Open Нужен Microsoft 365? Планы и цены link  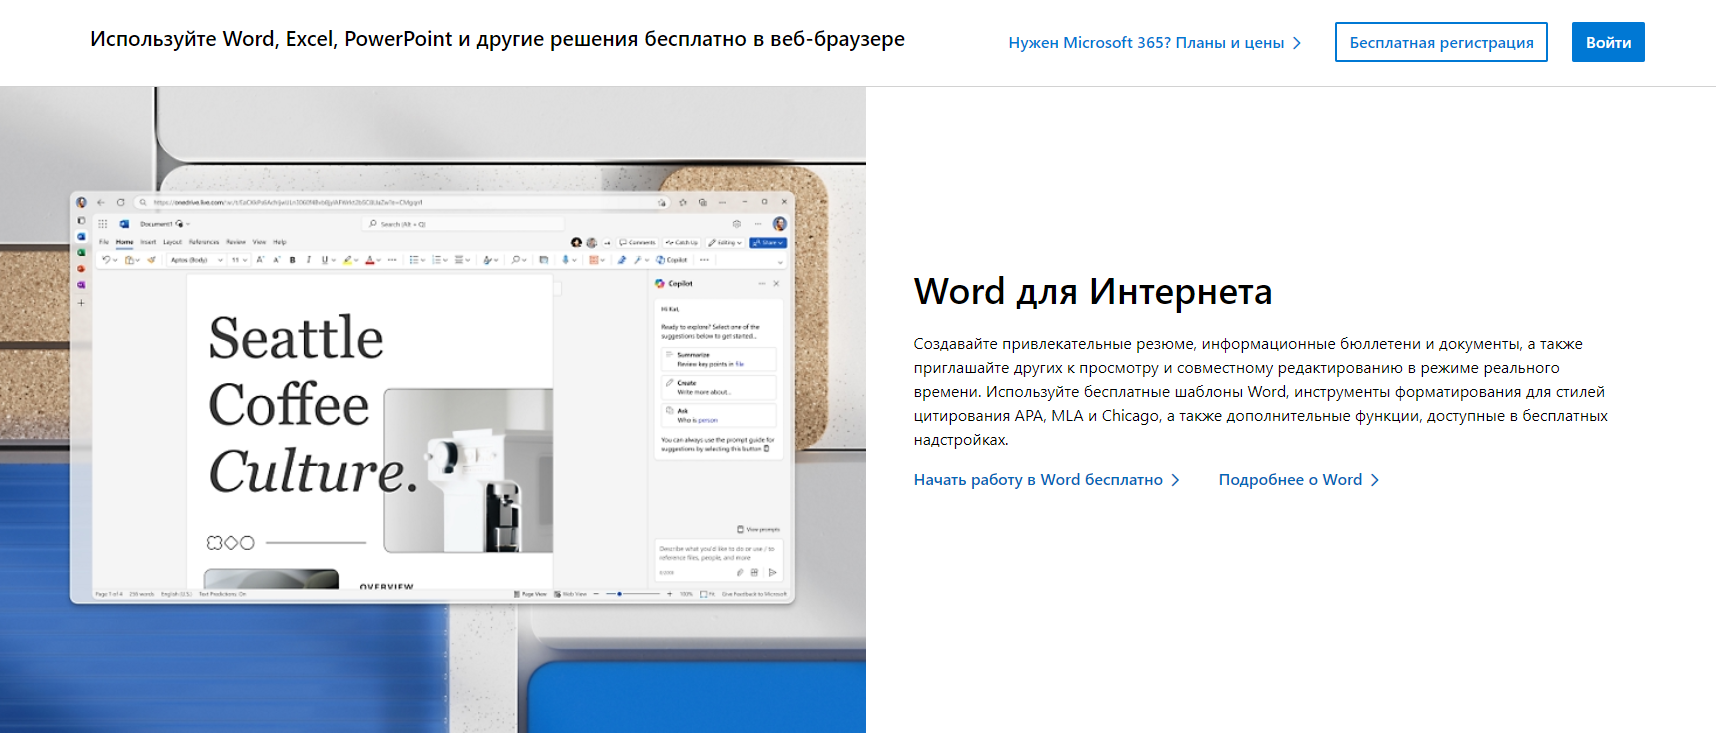coord(1155,43)
